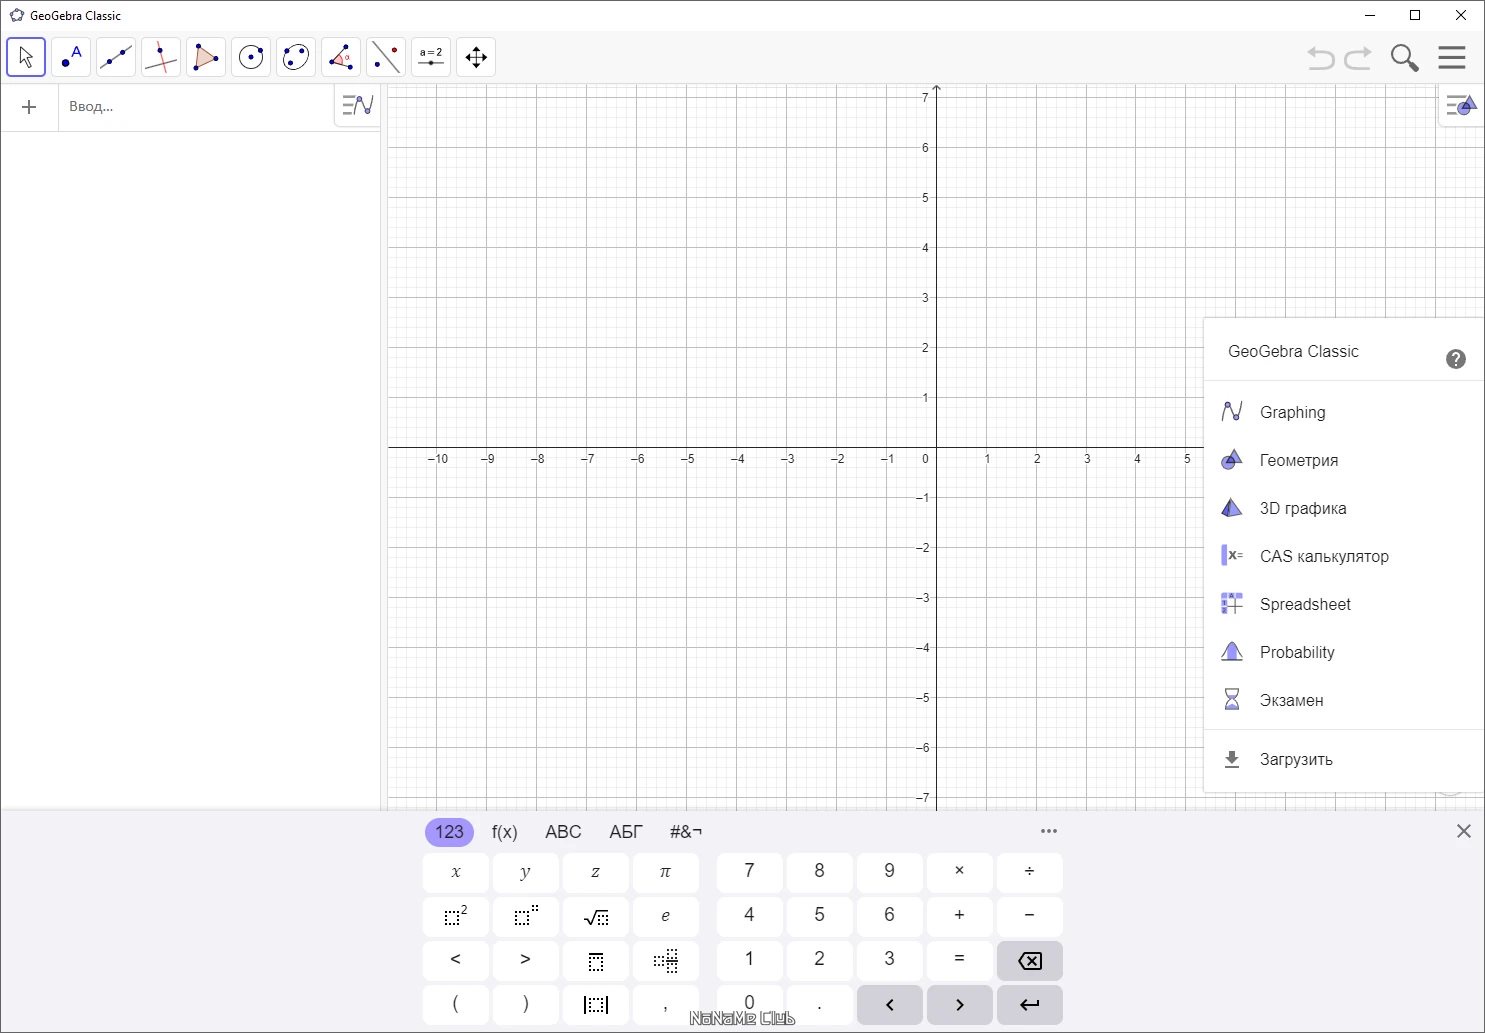The image size is (1485, 1033).
Task: Select the Polygon tool
Action: click(206, 57)
